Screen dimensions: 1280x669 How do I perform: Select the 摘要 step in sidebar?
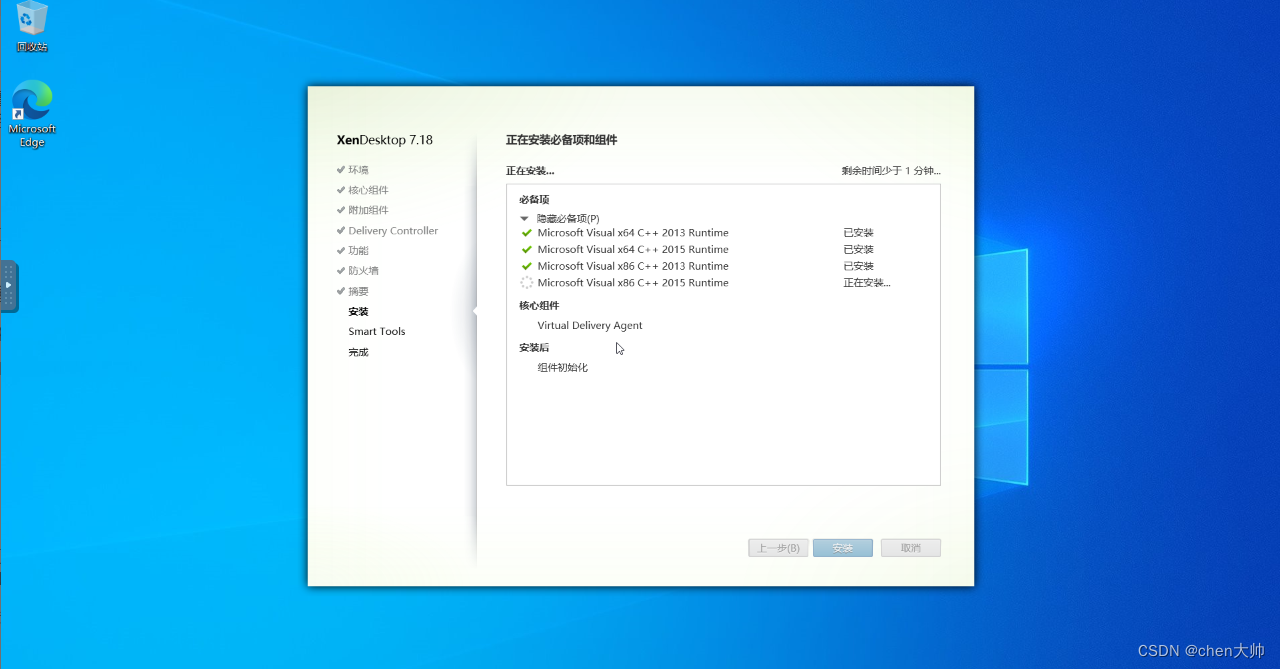click(x=358, y=292)
